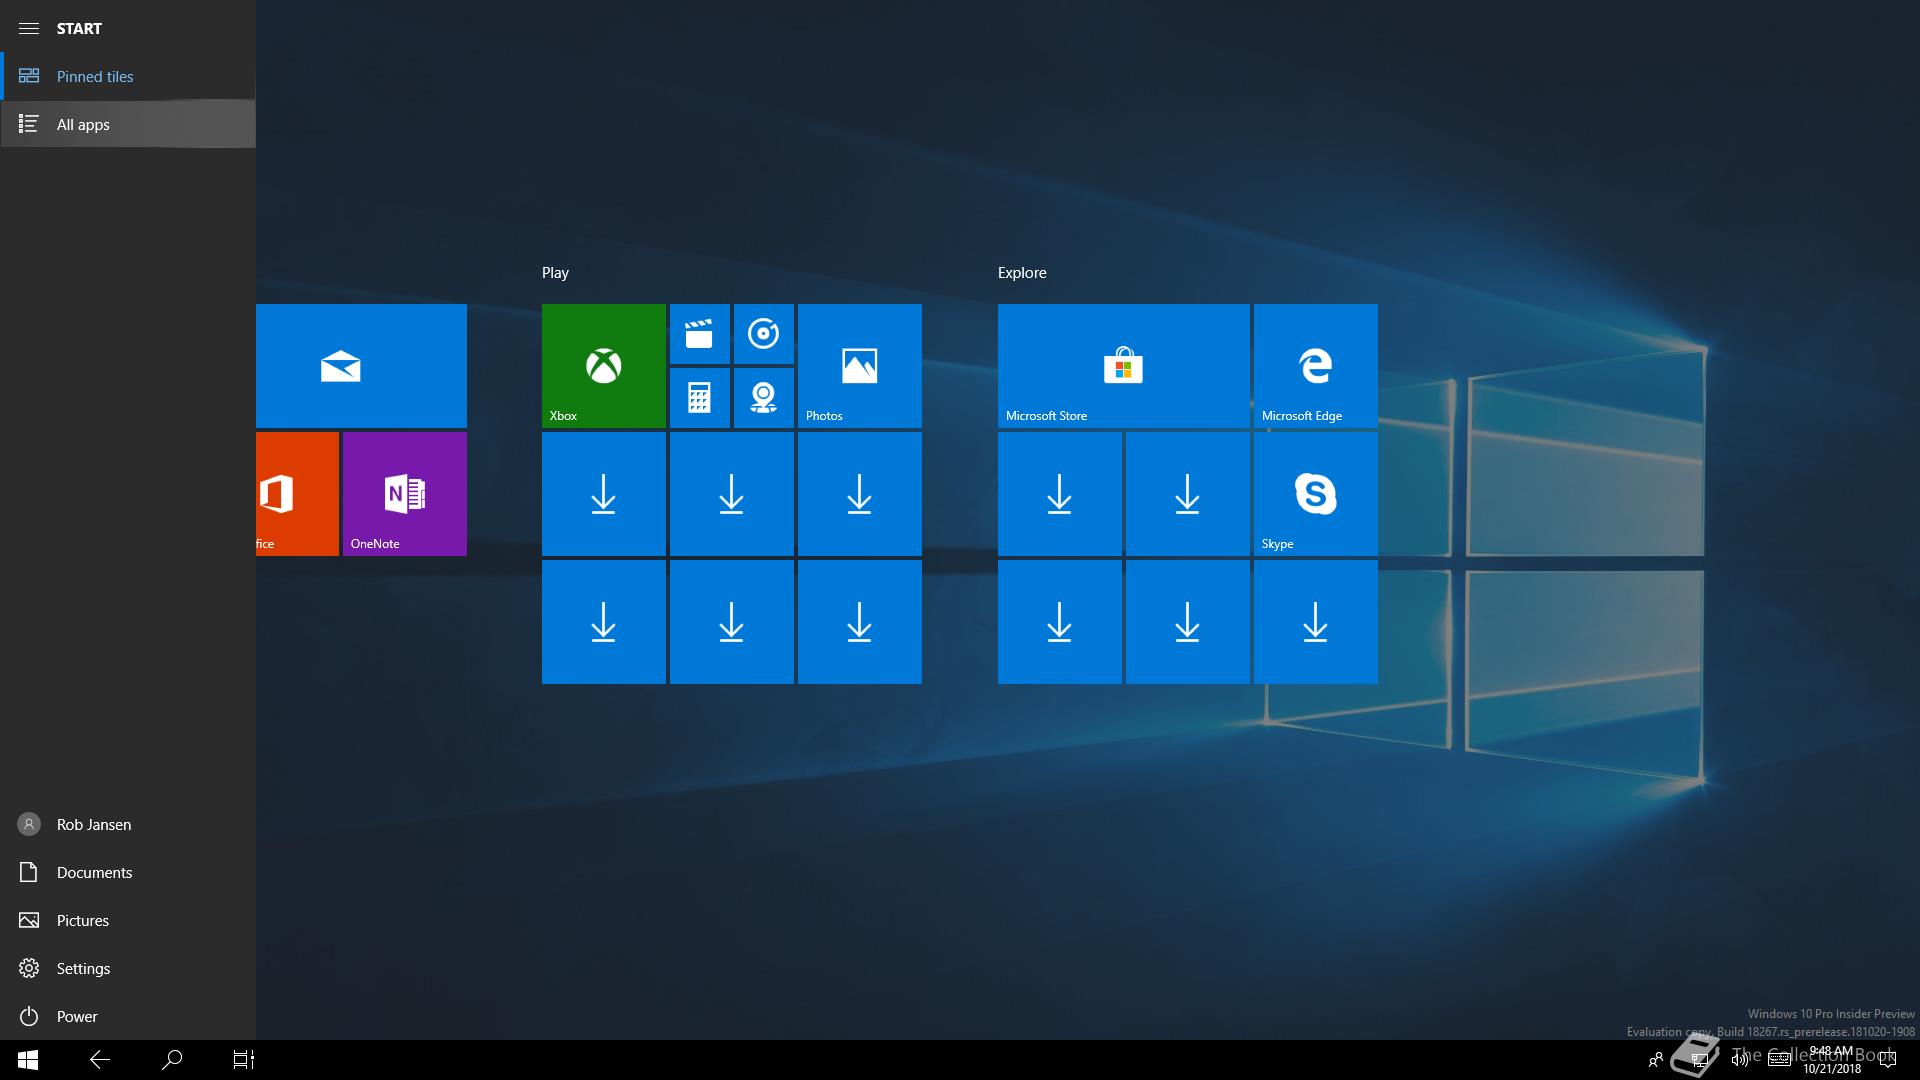
Task: Click the taskbar Back arrow
Action: pyautogui.click(x=100, y=1060)
